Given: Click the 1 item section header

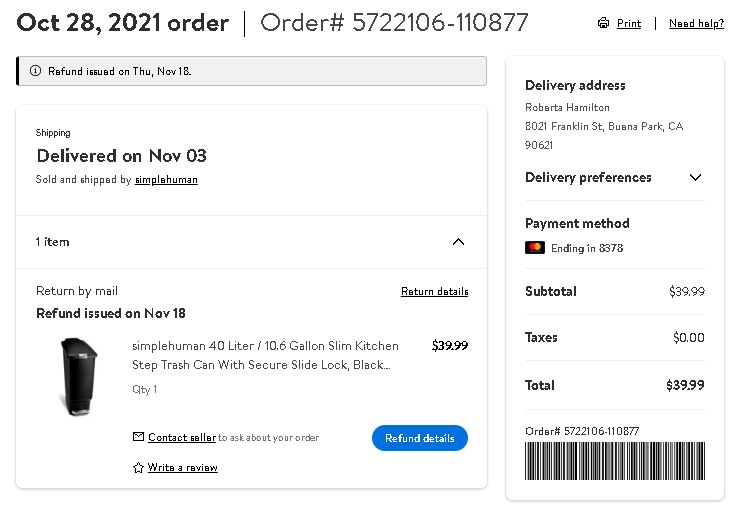Looking at the screenshot, I should tap(251, 242).
